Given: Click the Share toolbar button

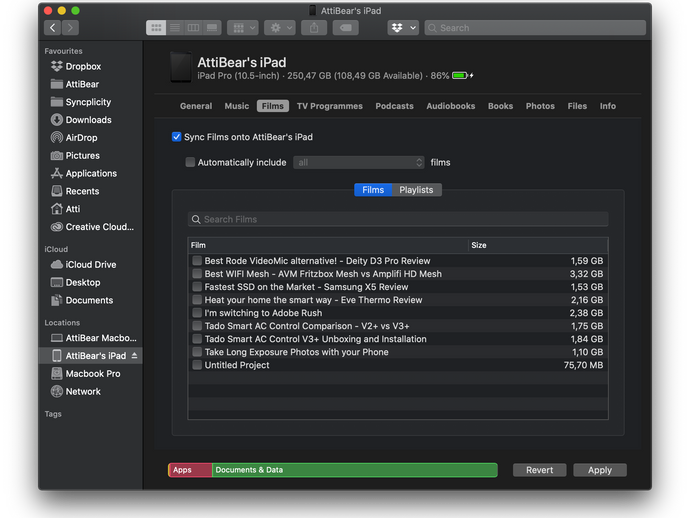Looking at the screenshot, I should (x=314, y=28).
